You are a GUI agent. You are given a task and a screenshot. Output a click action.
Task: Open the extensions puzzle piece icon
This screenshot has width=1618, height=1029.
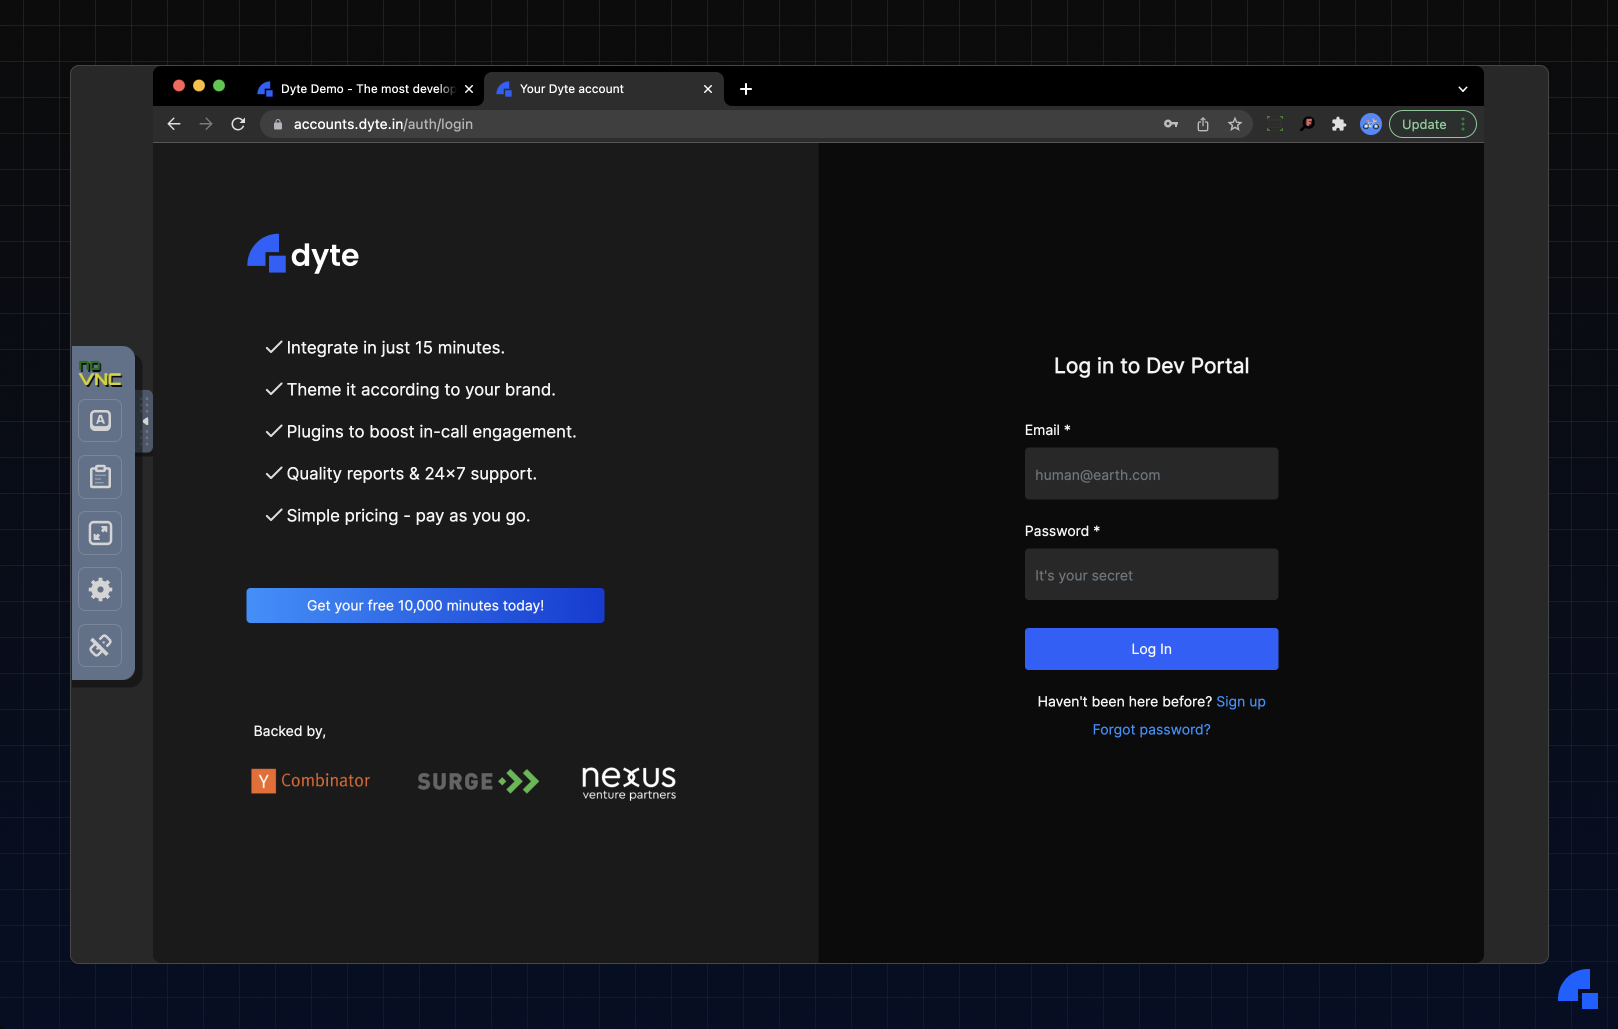pos(1339,124)
